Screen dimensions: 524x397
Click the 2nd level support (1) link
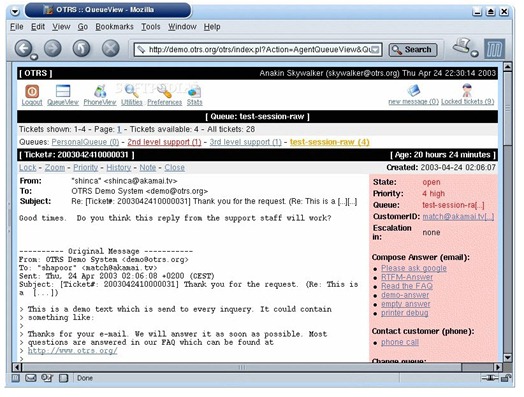[x=164, y=142]
